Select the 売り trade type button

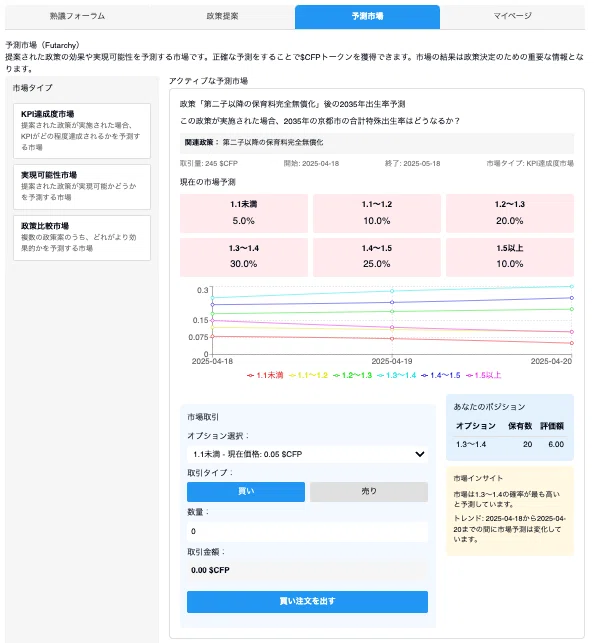pos(369,492)
